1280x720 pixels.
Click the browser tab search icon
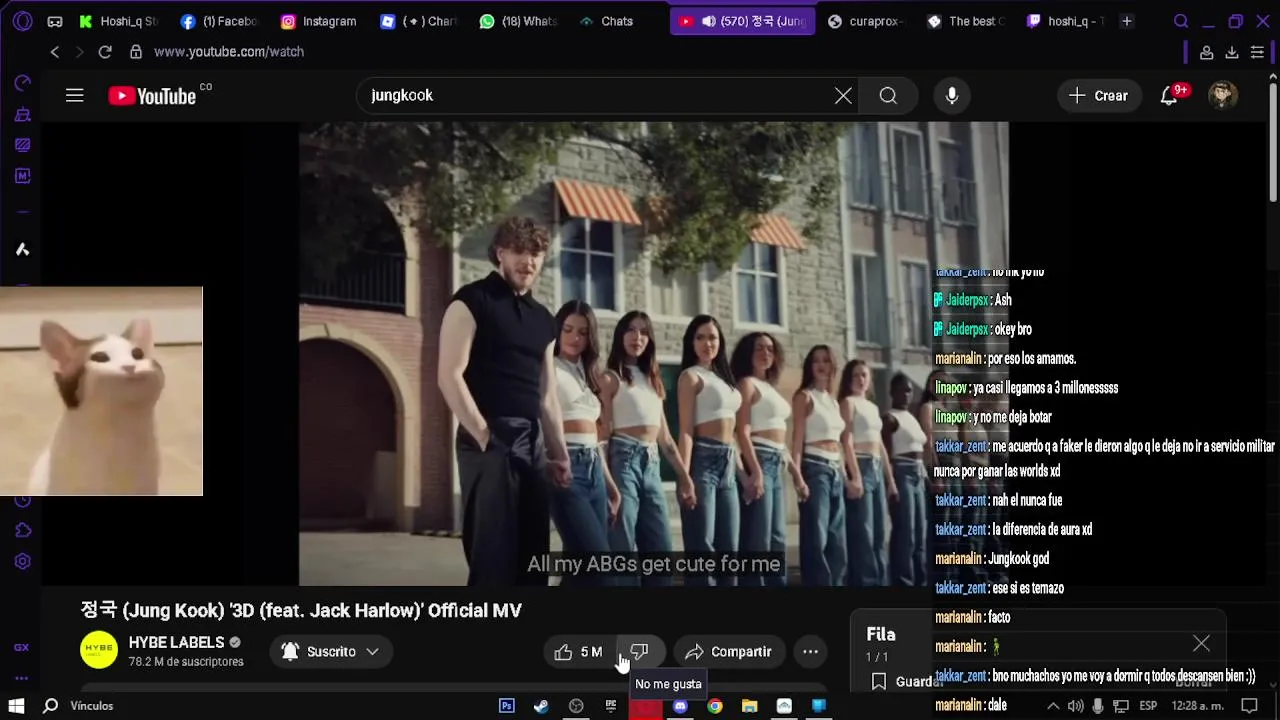1181,21
